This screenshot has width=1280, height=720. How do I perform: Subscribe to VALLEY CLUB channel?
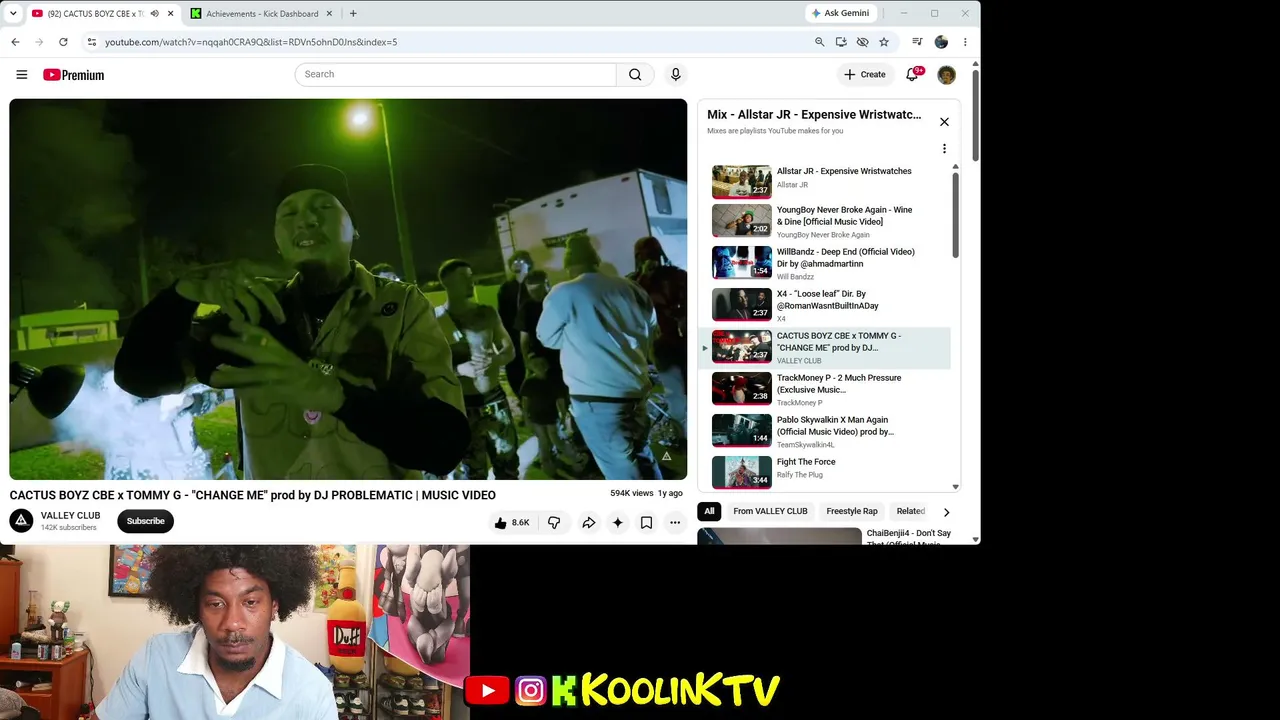145,521
